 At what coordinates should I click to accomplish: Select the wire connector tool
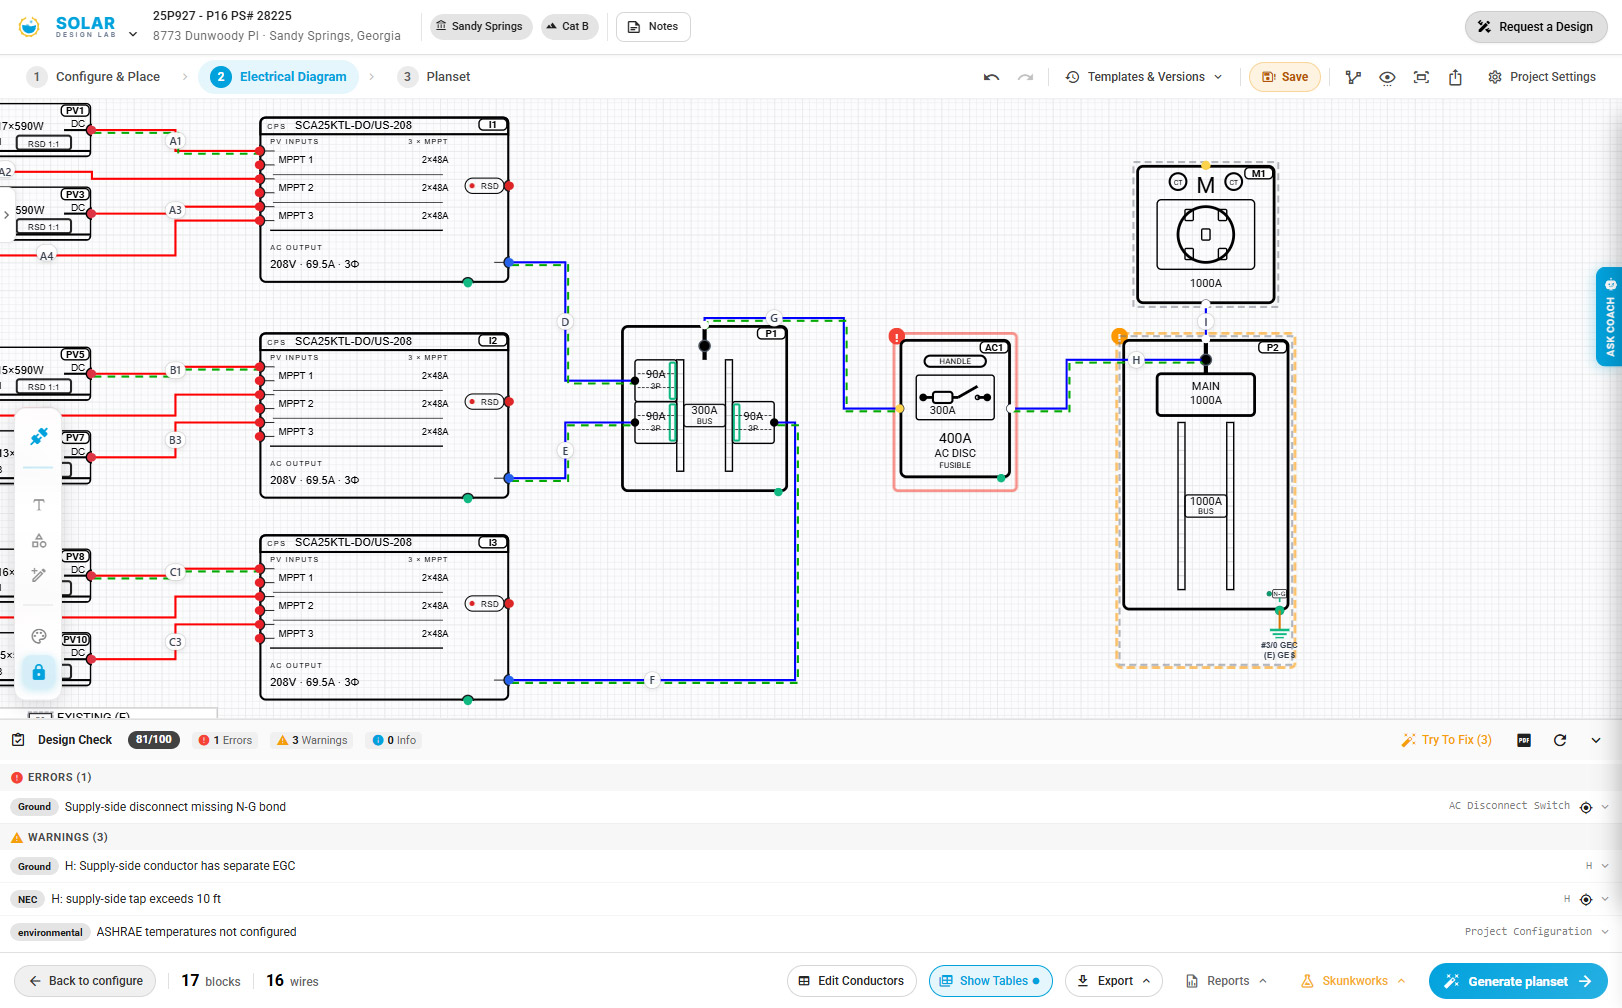point(39,436)
